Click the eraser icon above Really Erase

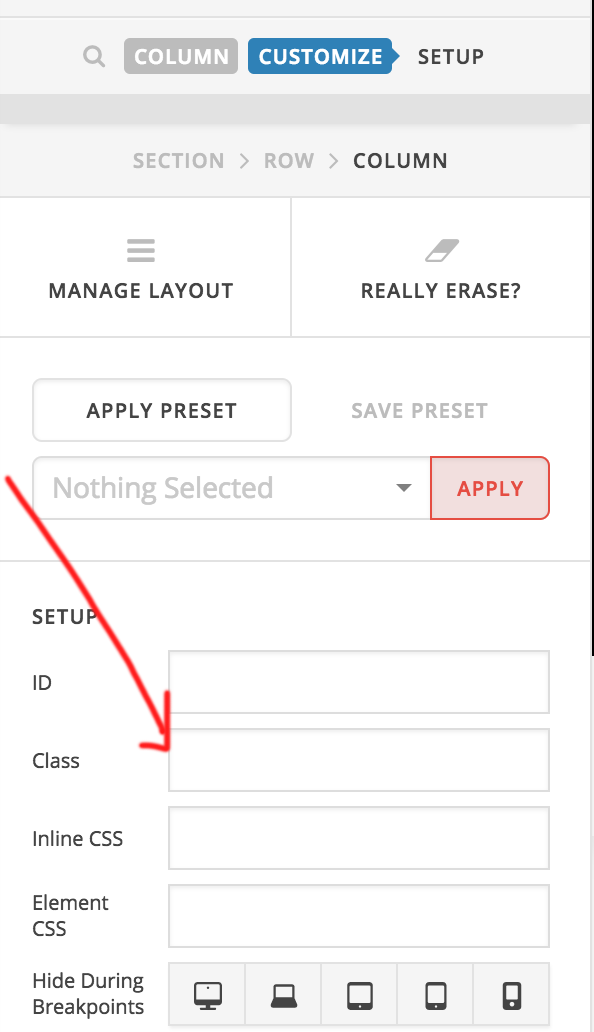coord(441,251)
